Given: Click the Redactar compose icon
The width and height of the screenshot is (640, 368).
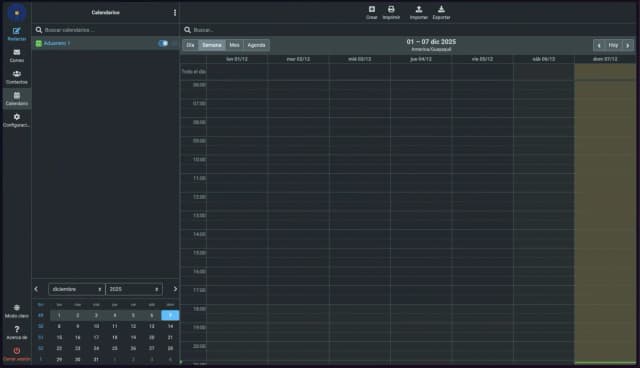Looking at the screenshot, I should (16, 31).
